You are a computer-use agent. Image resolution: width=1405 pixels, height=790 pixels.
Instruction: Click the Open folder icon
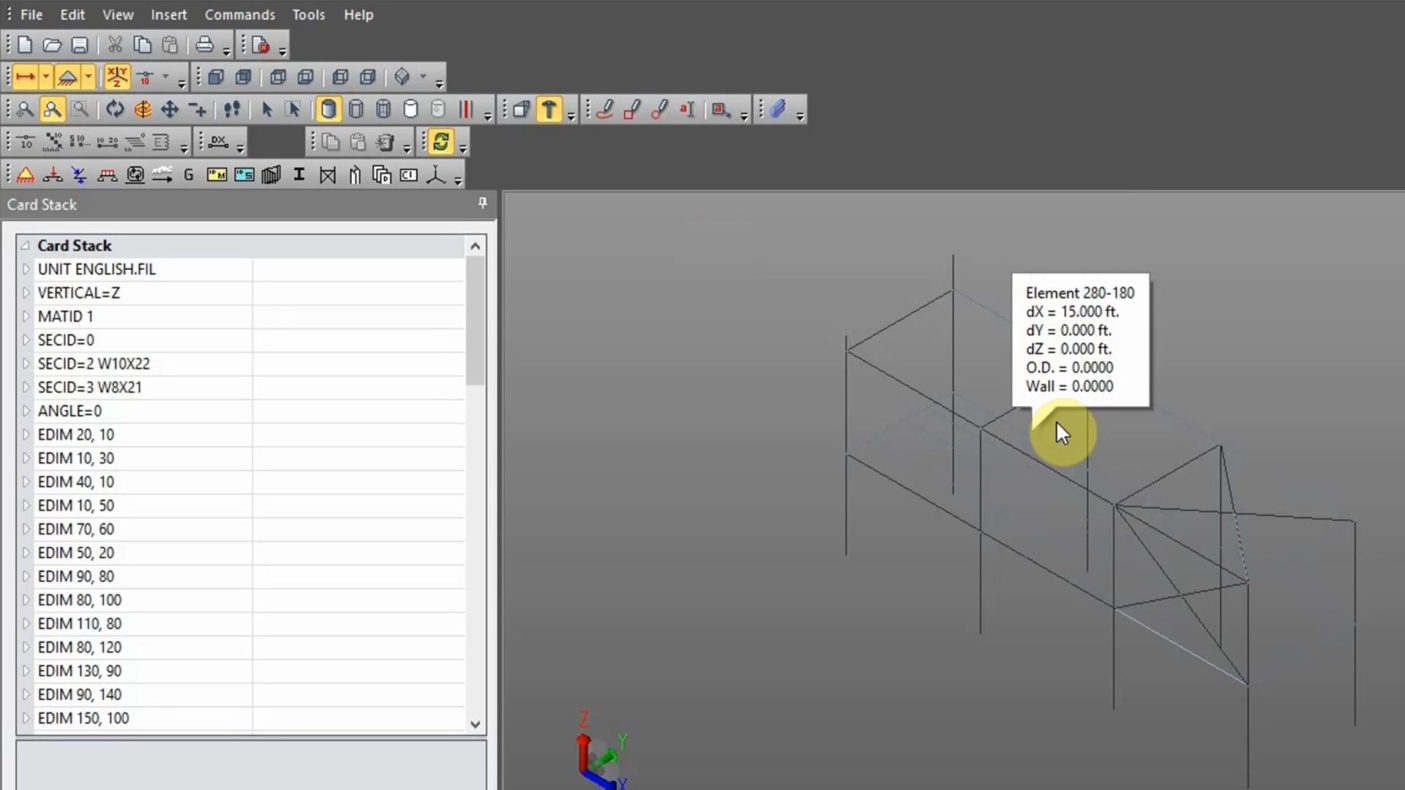coord(52,45)
